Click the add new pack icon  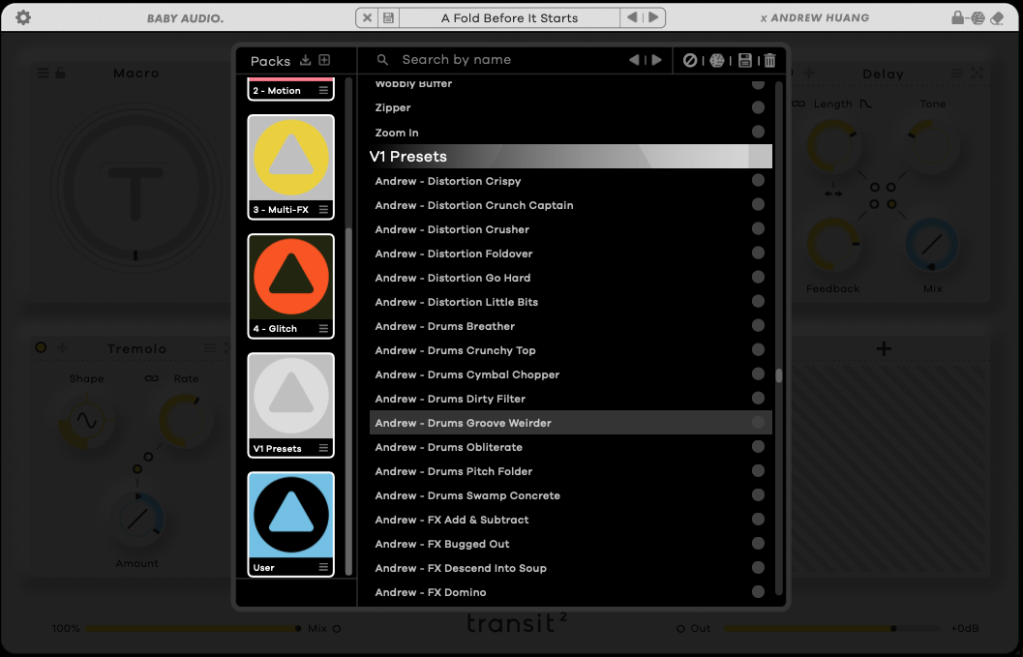tap(324, 60)
